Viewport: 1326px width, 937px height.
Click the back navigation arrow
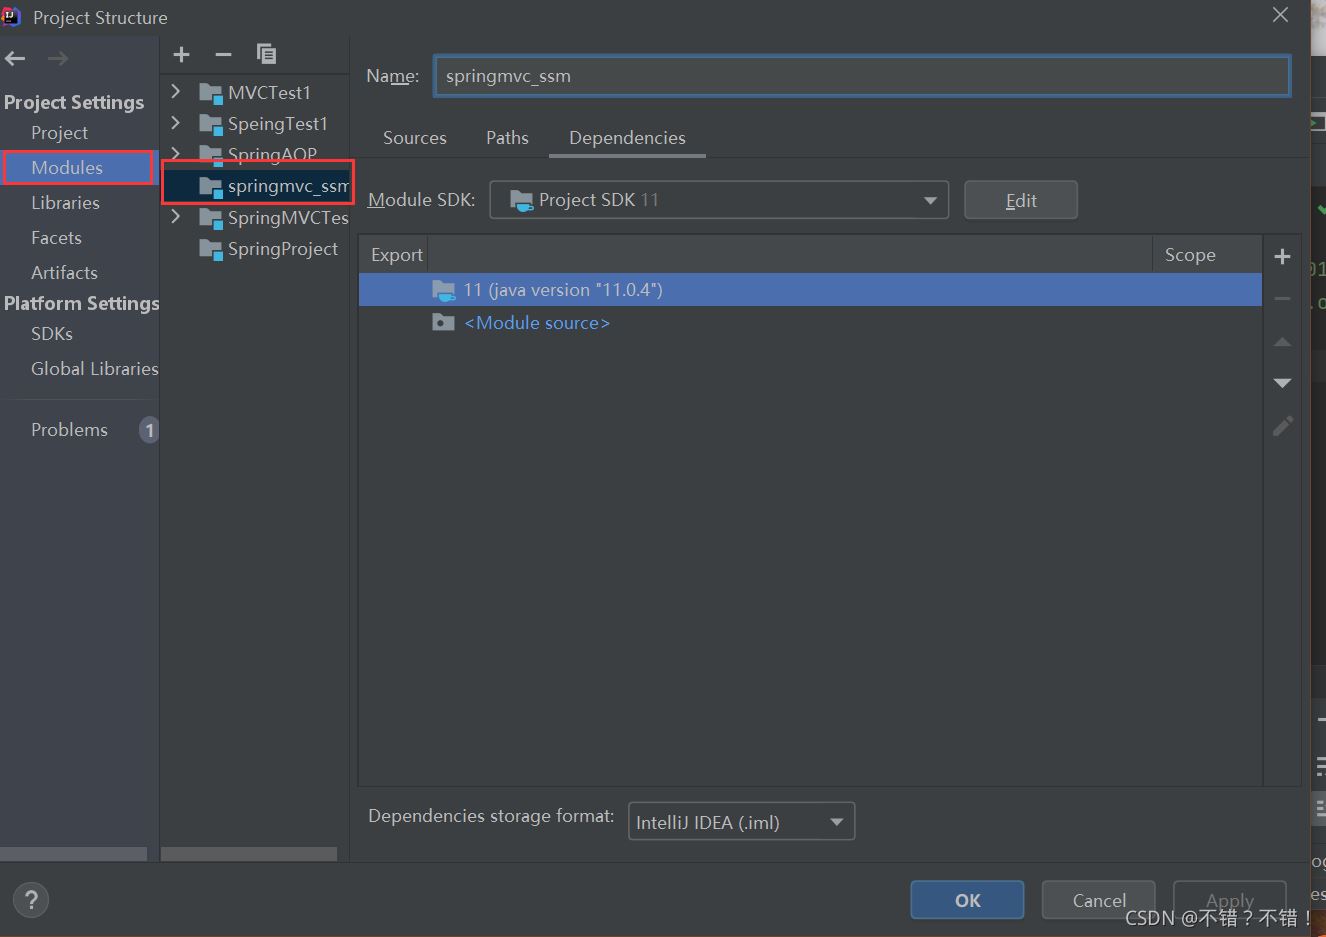[15, 59]
